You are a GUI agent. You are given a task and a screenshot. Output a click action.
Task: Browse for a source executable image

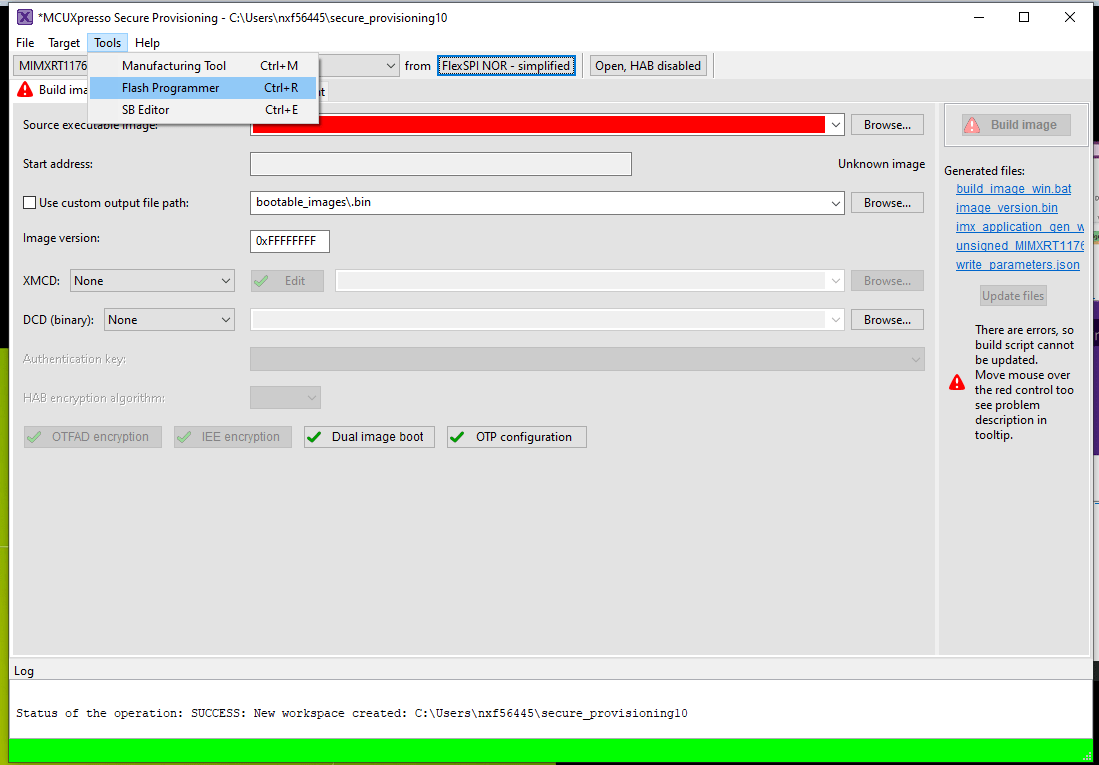tap(887, 124)
